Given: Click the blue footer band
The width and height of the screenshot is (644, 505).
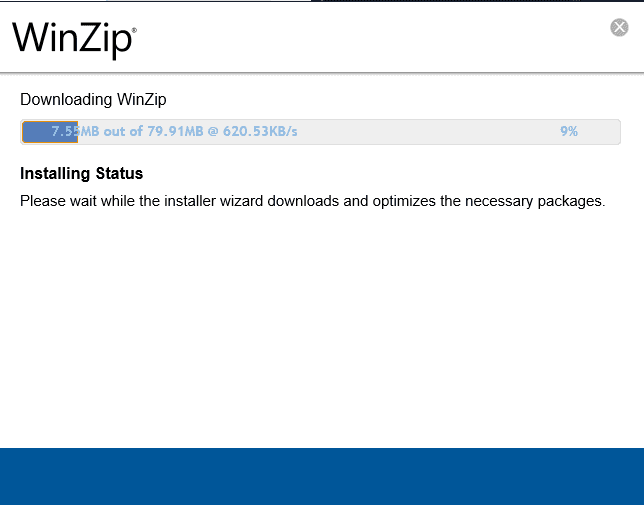Looking at the screenshot, I should pos(322,476).
